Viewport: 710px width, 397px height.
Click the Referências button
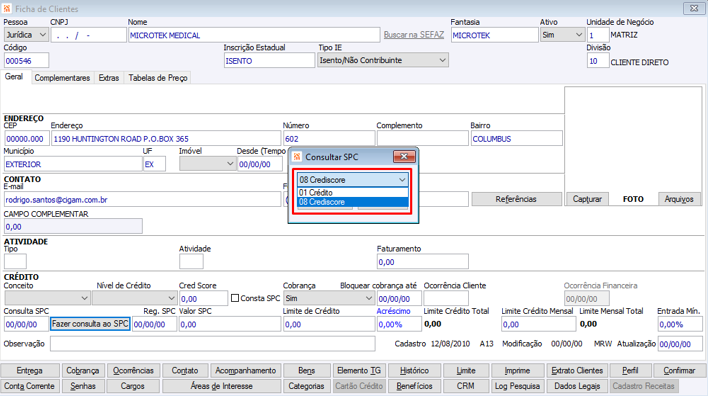[516, 199]
